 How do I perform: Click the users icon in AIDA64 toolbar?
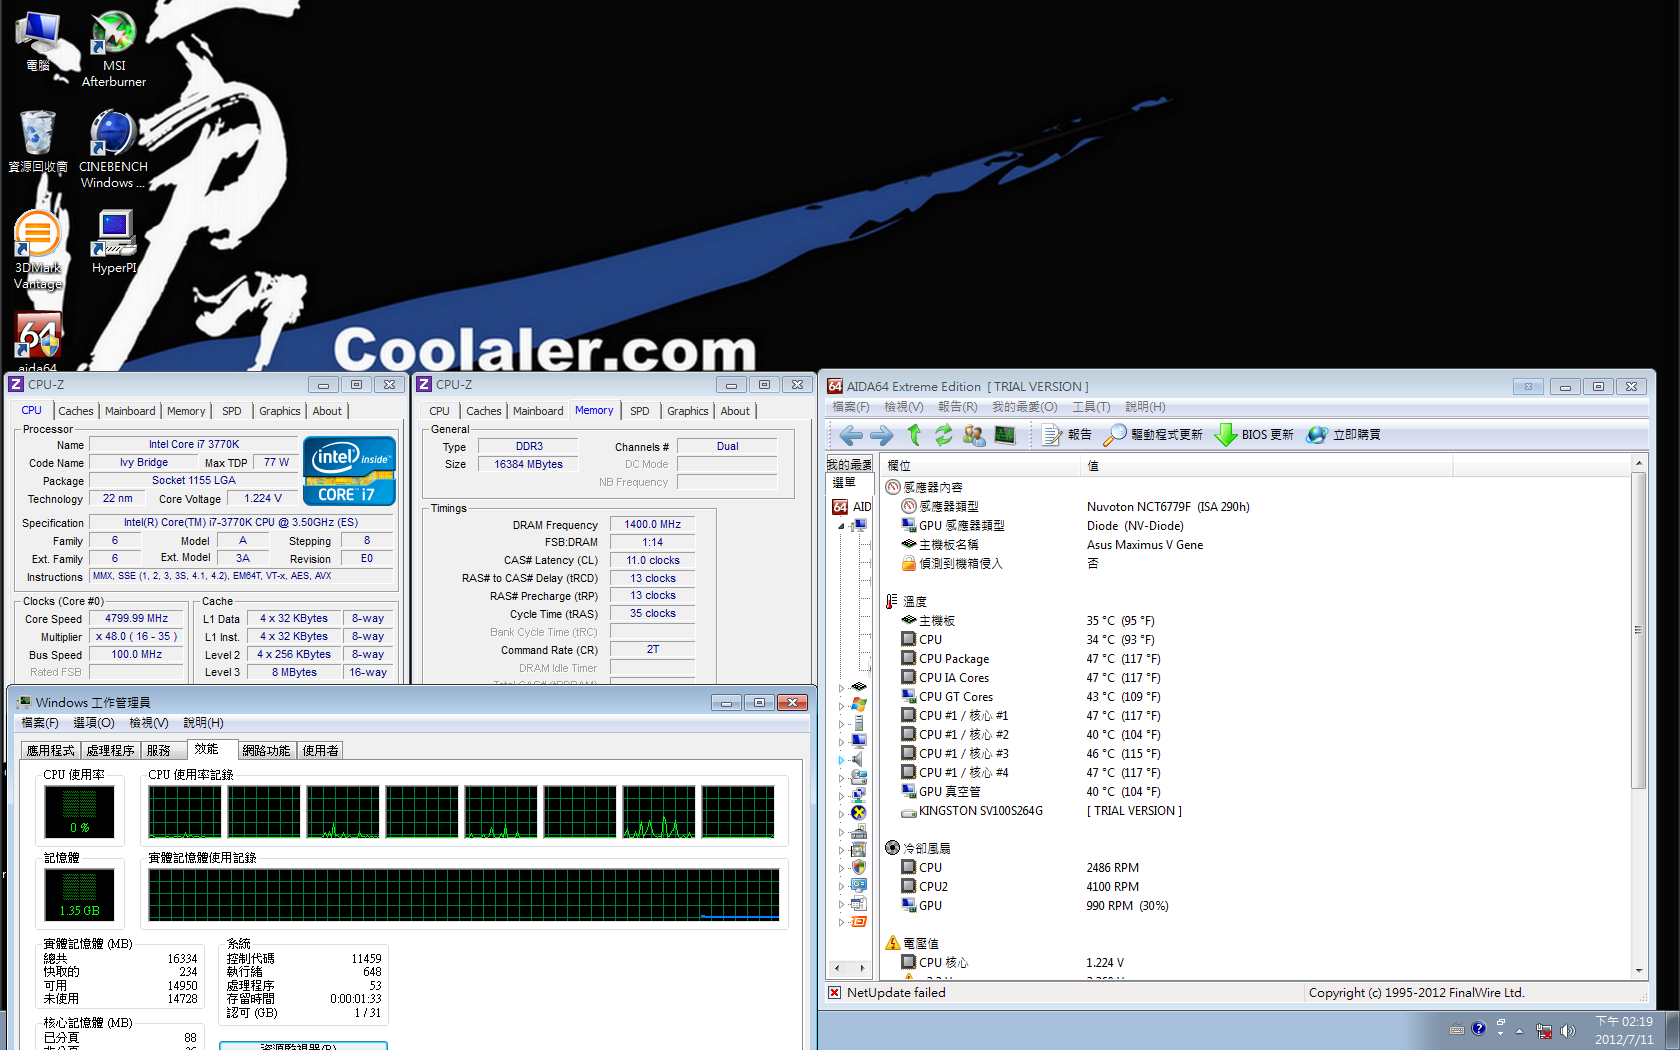point(974,435)
